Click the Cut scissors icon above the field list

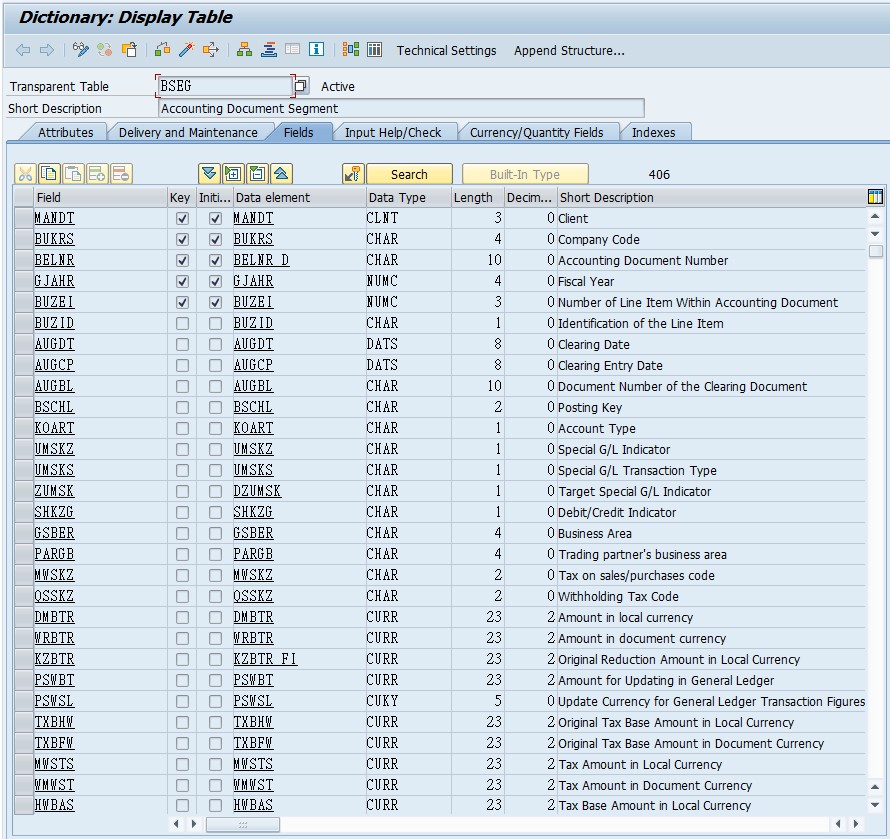coord(25,174)
